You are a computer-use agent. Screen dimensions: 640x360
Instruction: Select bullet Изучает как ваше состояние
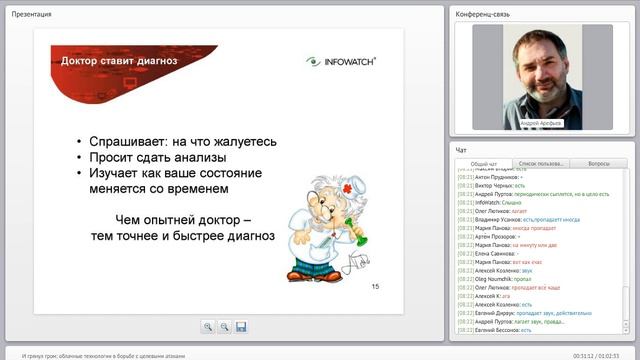click(x=176, y=173)
